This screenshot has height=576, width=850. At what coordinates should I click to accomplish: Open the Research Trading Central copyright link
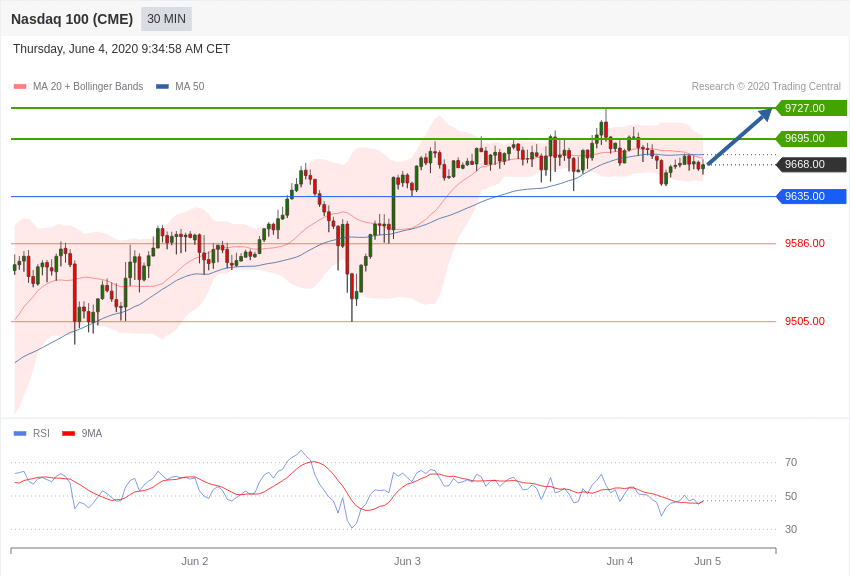[766, 87]
